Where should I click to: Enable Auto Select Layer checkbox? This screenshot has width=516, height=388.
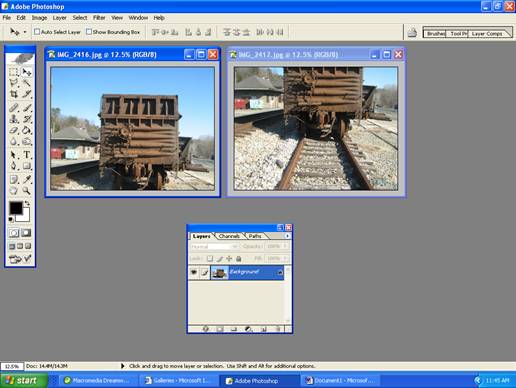37,32
